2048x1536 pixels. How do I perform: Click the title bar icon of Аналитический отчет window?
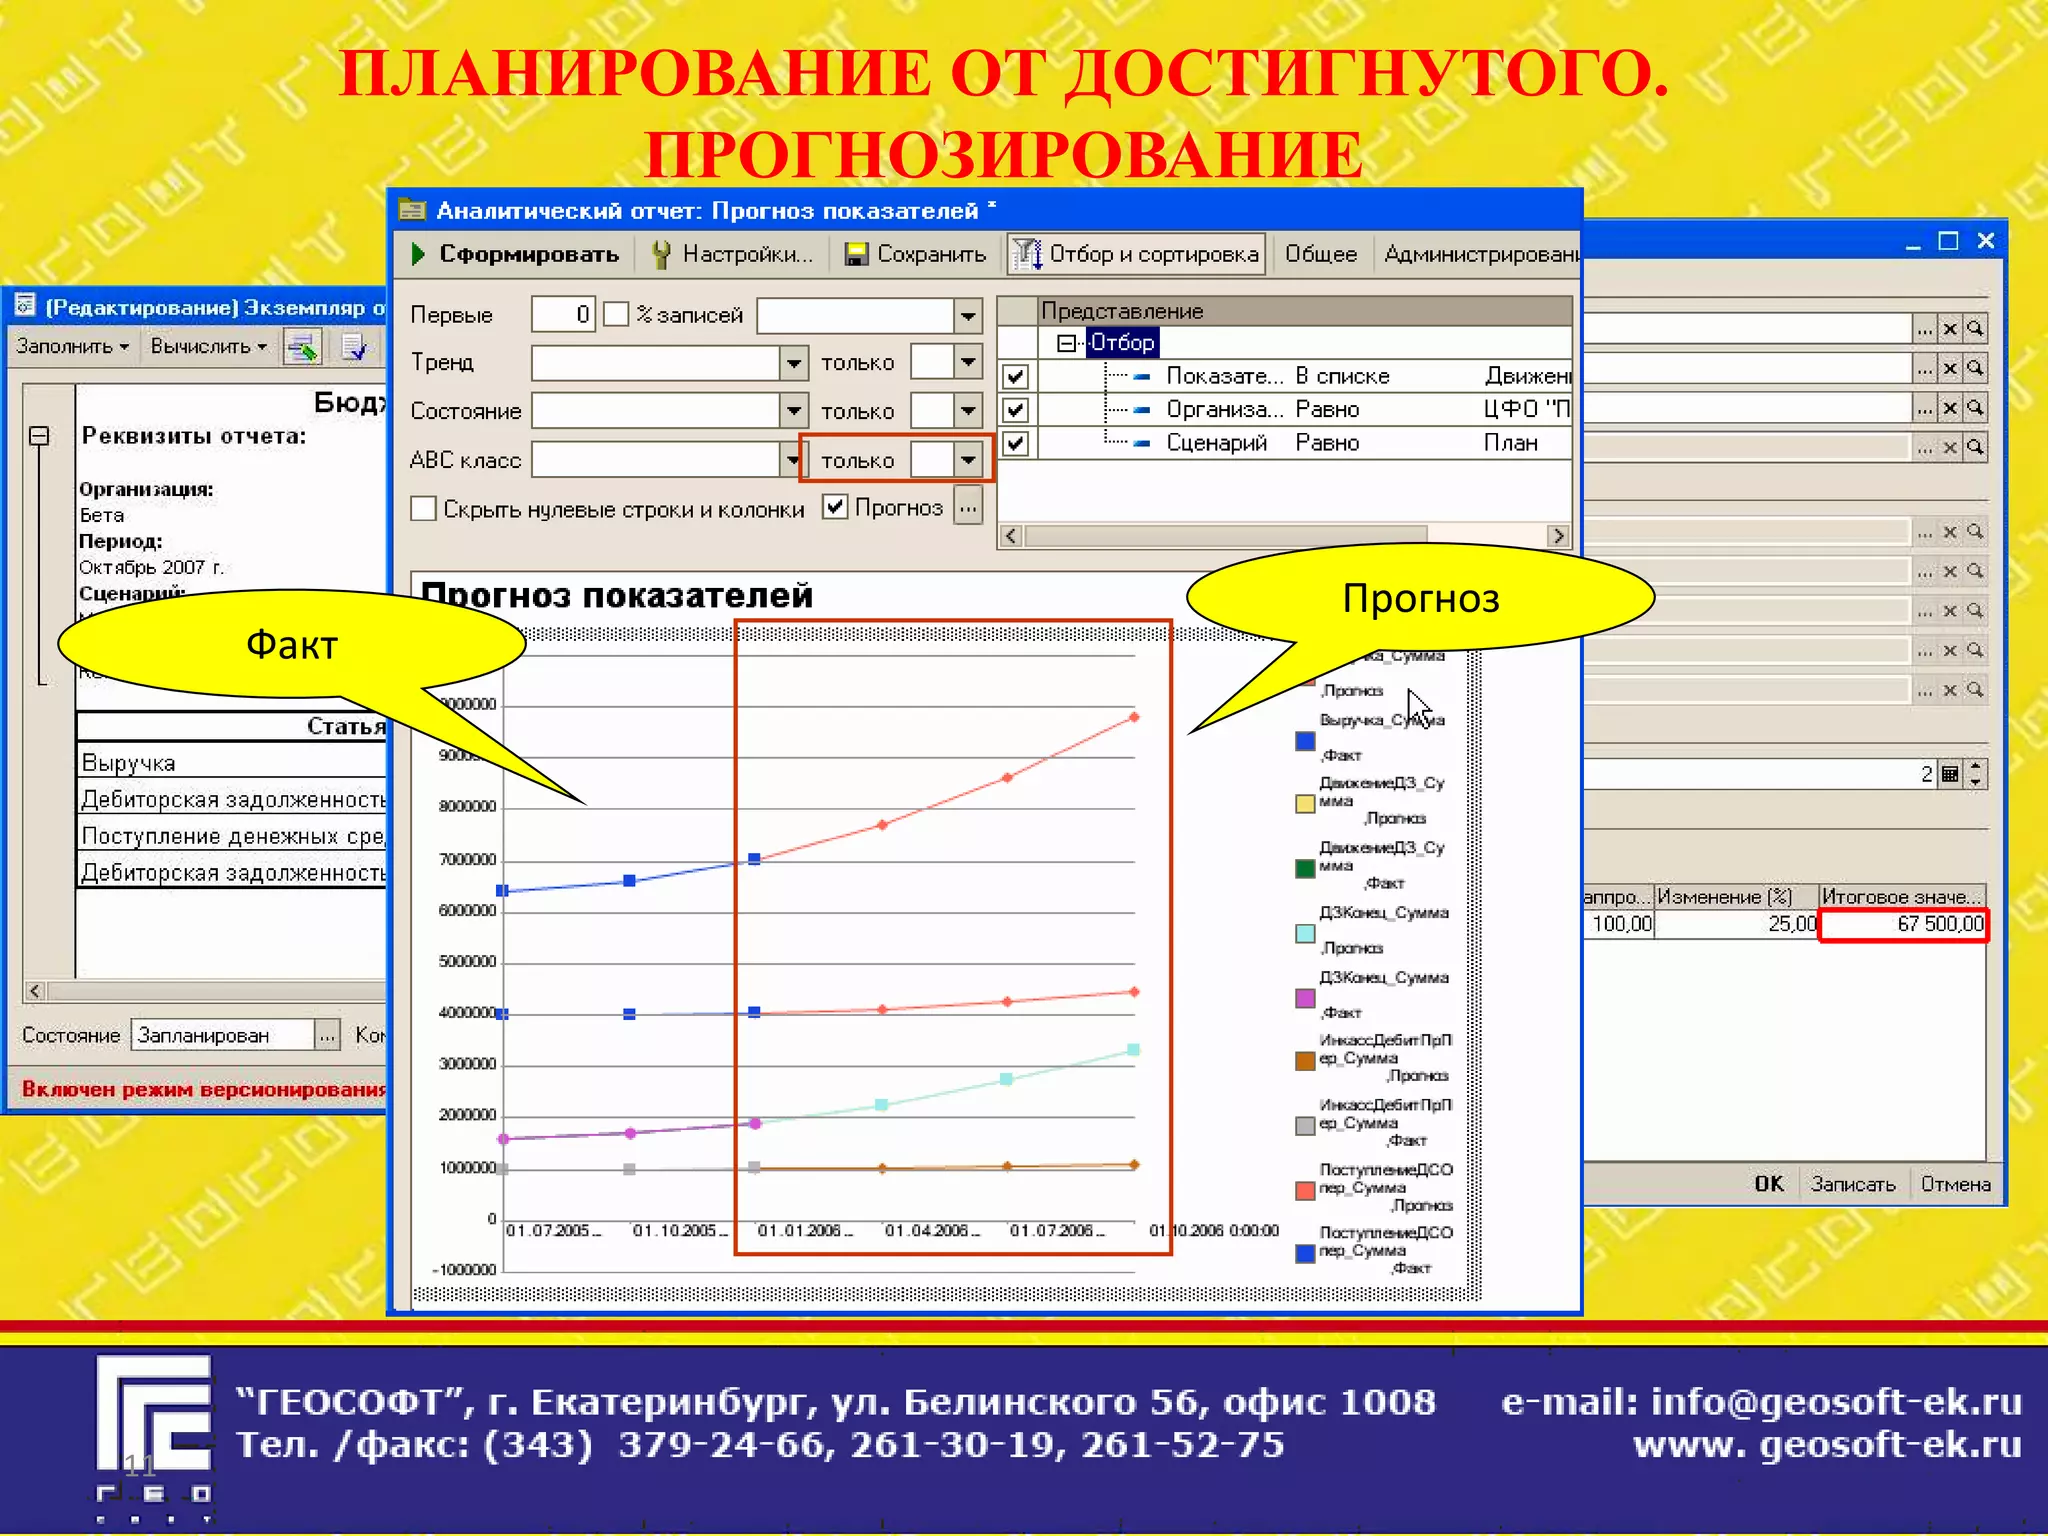tap(412, 210)
